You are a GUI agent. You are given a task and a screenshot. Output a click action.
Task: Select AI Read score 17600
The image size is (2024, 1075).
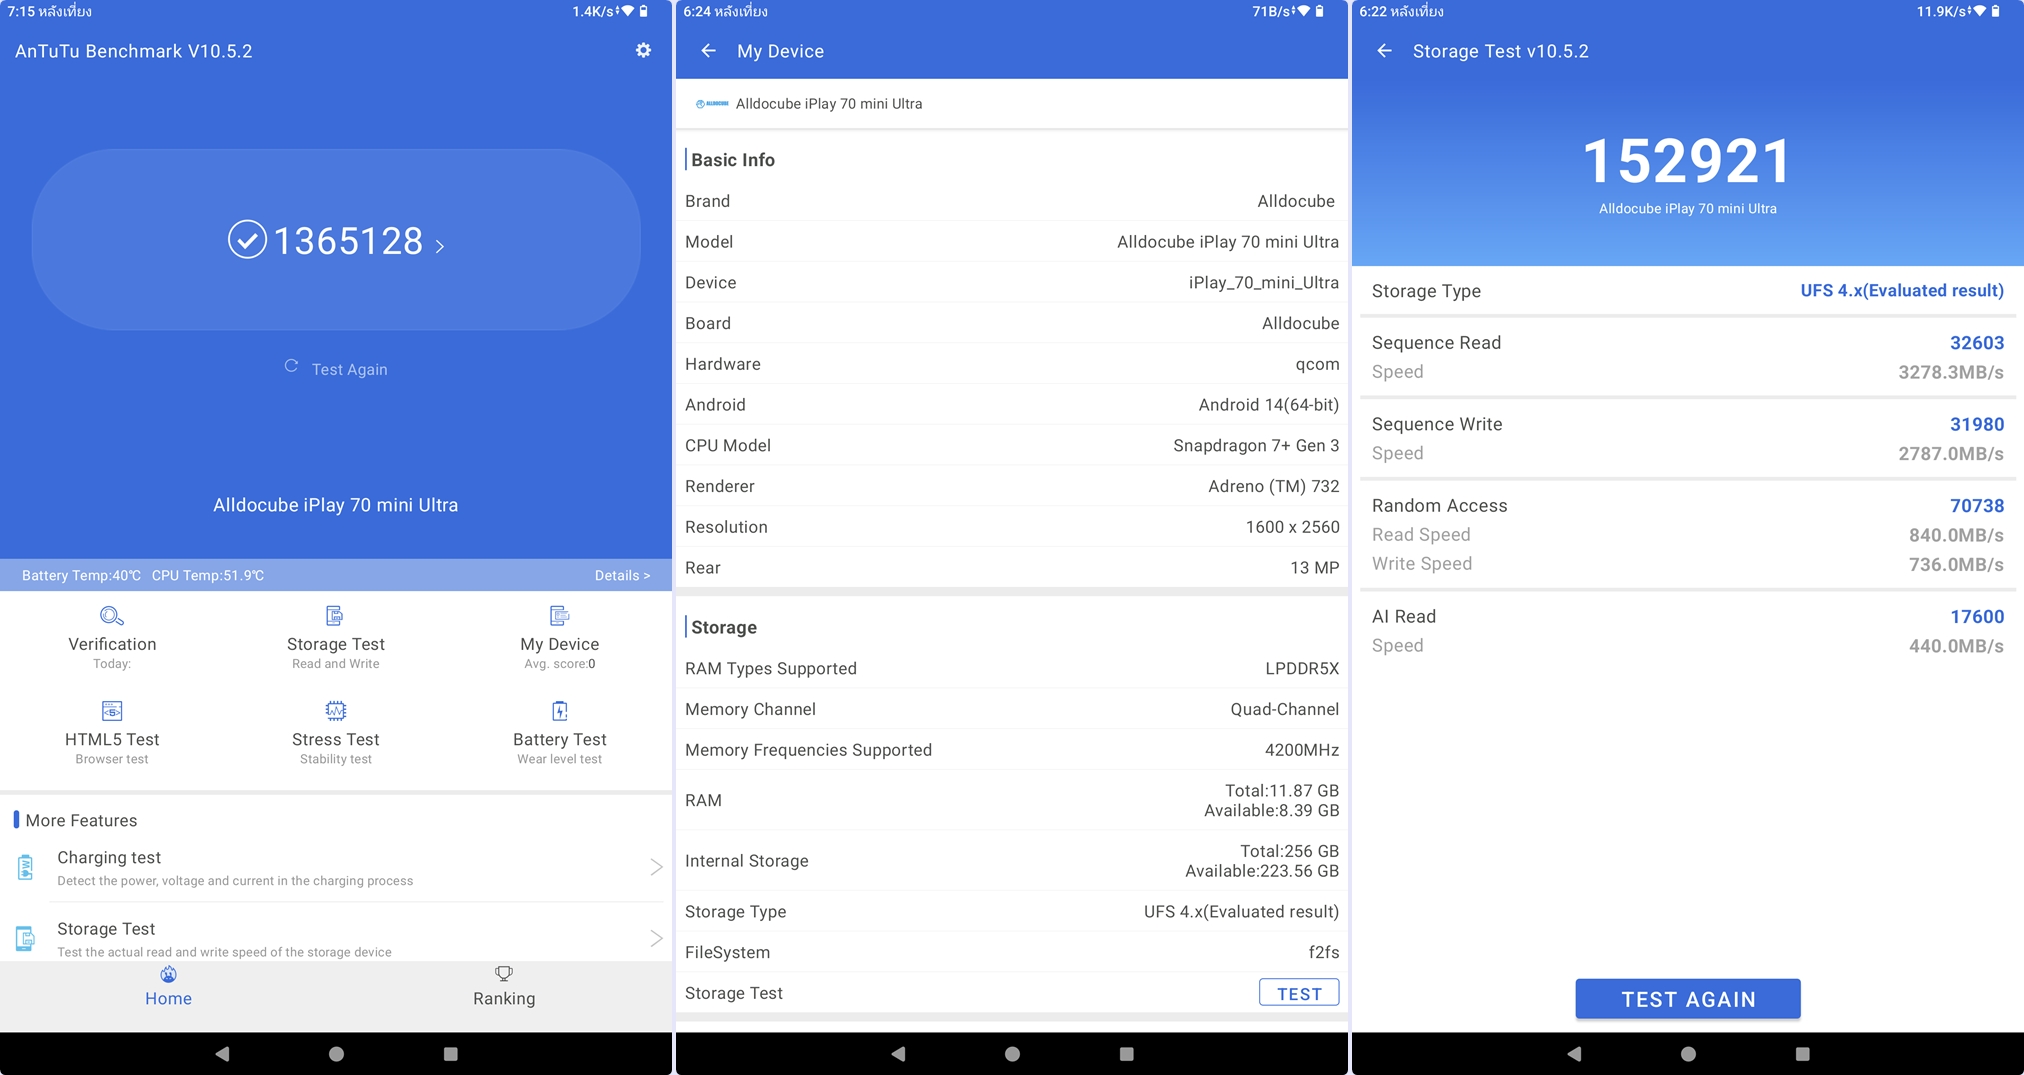coord(1977,617)
